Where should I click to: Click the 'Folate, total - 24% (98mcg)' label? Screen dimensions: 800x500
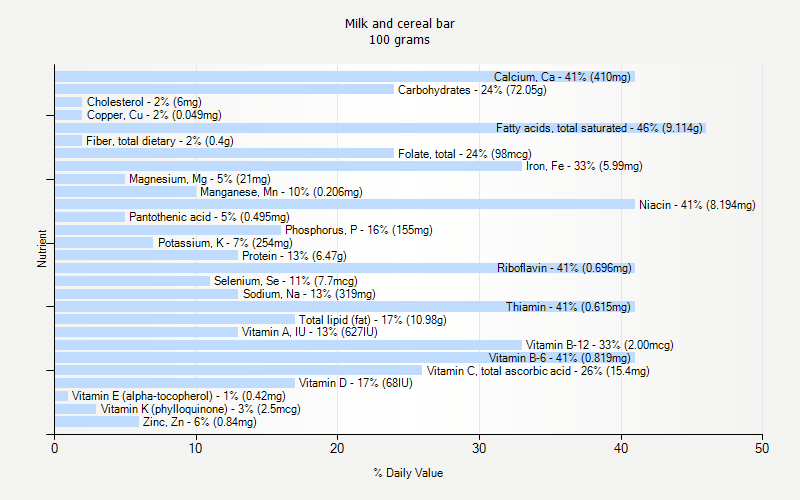point(465,154)
